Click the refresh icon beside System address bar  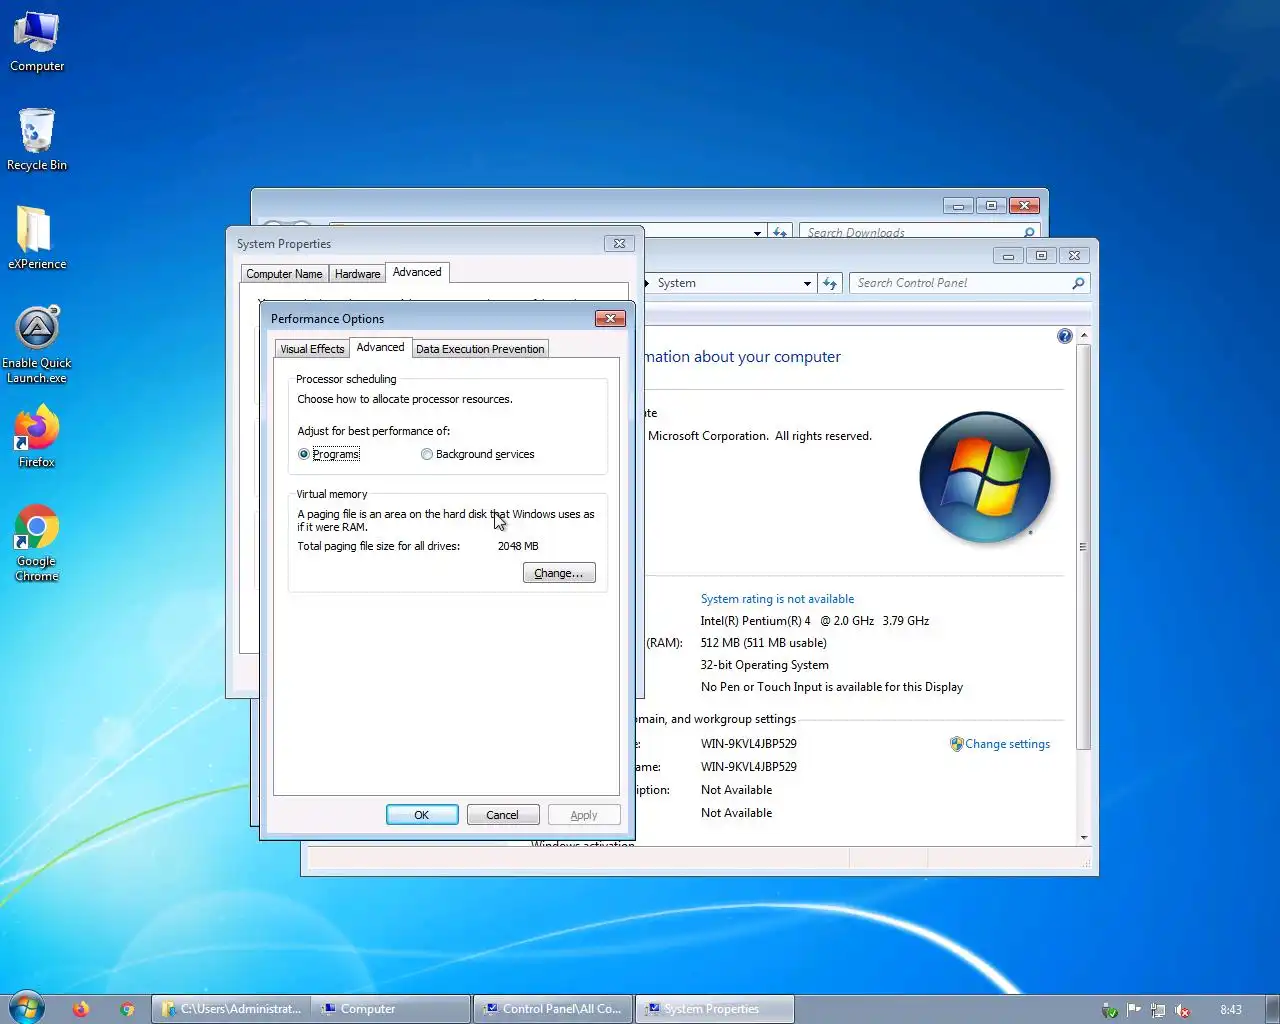[830, 283]
